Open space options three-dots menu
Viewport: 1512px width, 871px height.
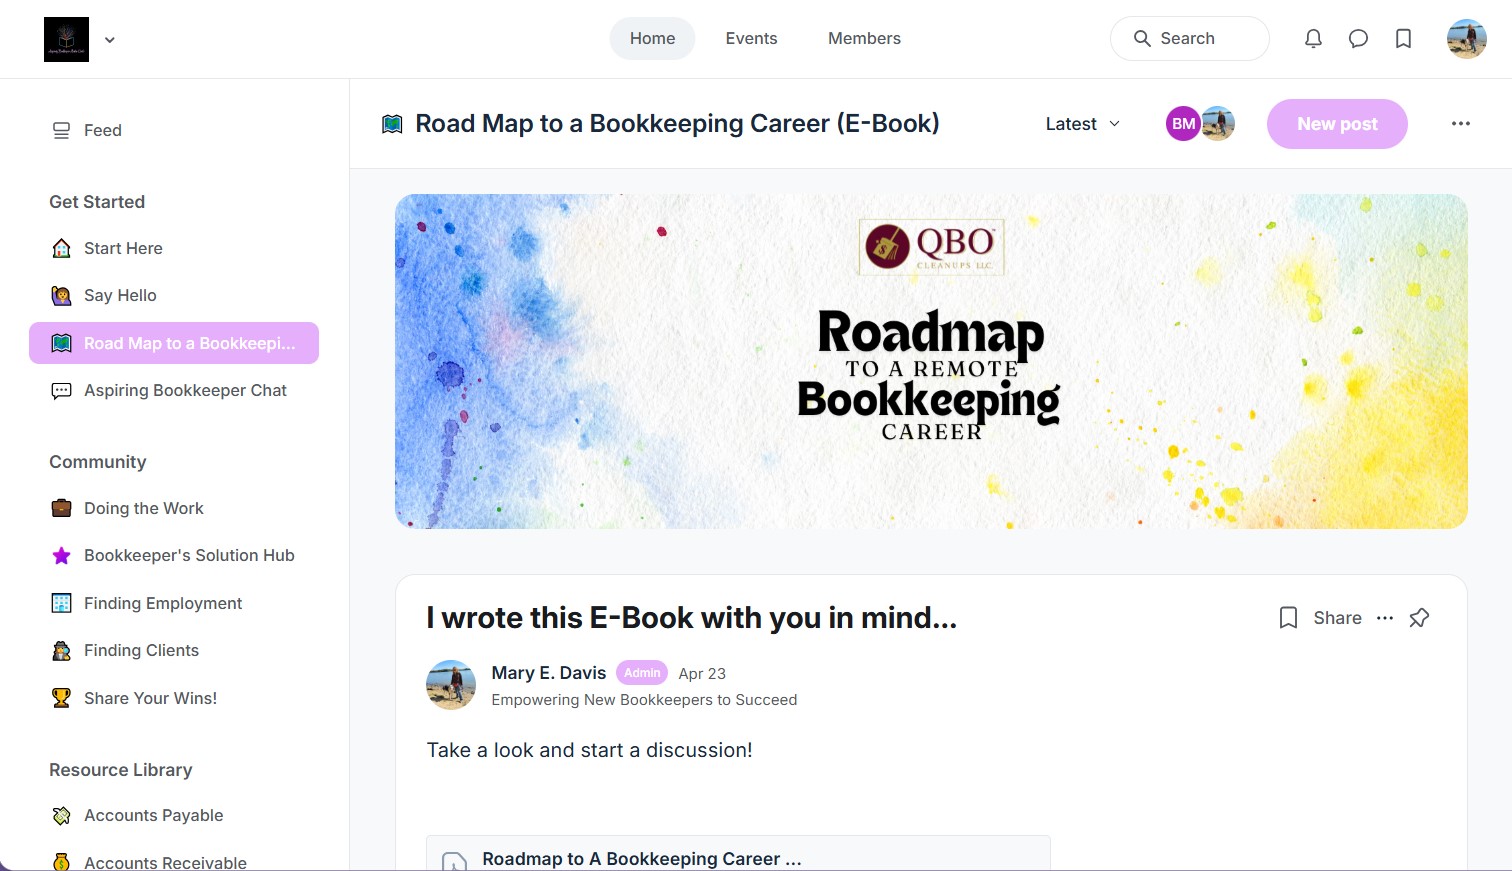coord(1460,124)
